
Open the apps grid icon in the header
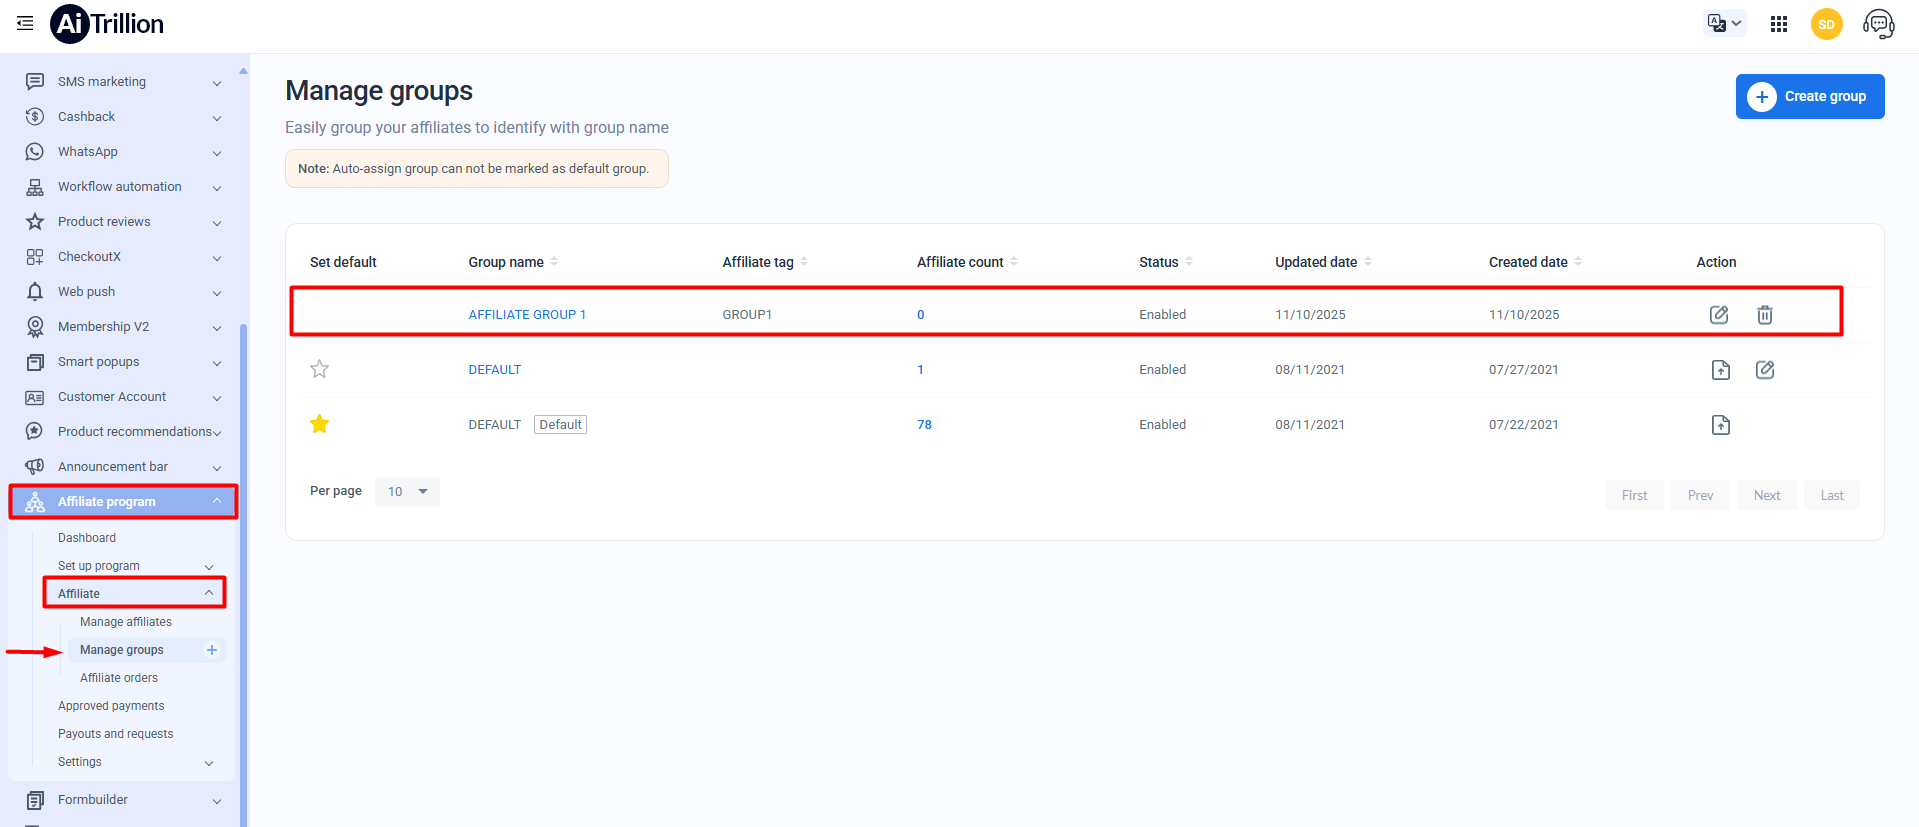1778,24
